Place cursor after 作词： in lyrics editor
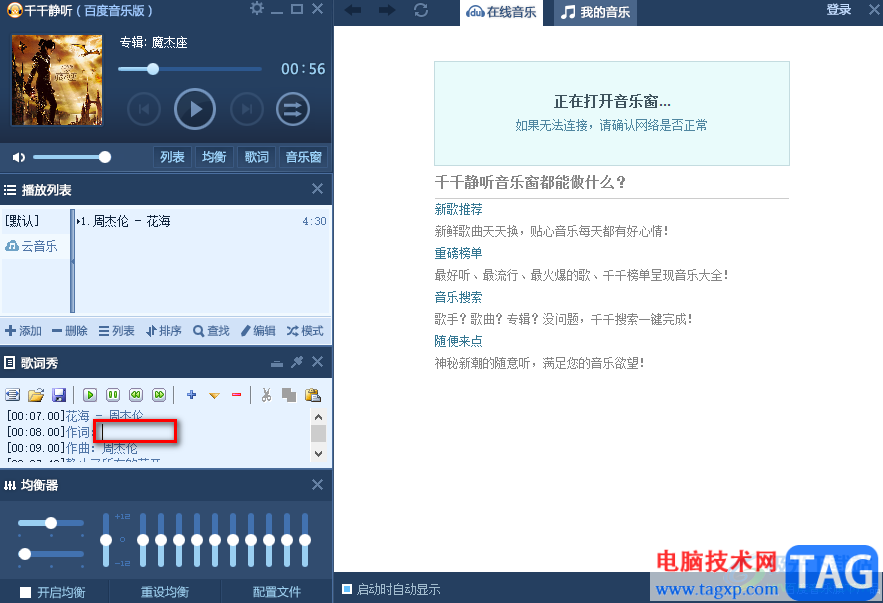 (x=102, y=432)
